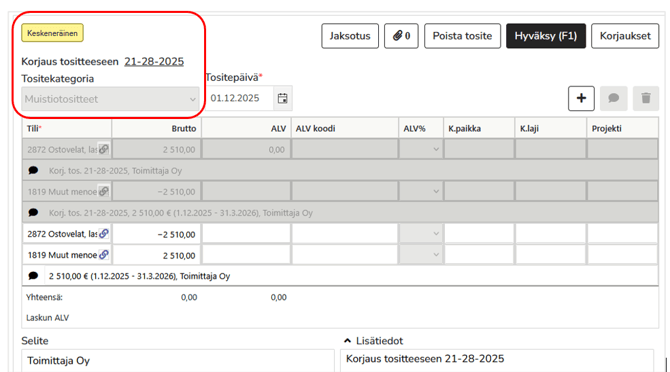Click Poista tosite button

462,36
